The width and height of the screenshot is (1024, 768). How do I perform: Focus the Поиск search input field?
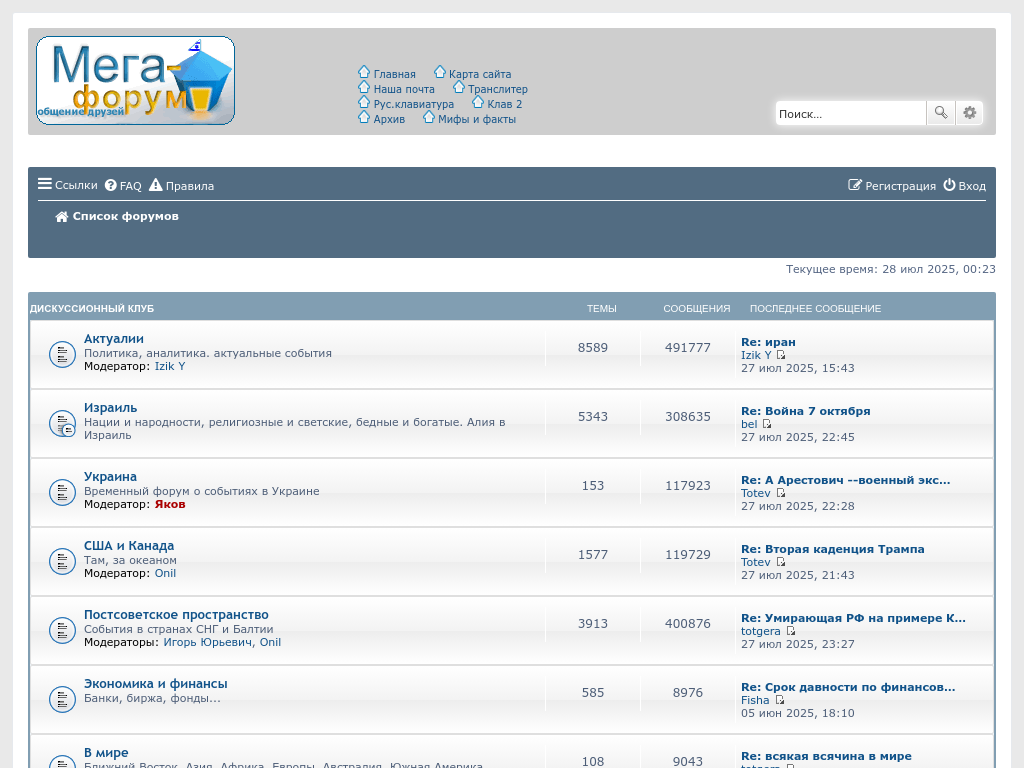pos(850,114)
